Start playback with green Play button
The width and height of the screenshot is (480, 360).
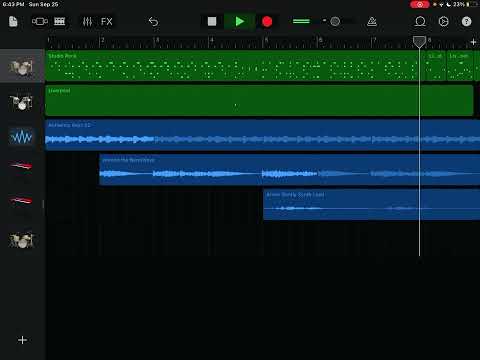(239, 22)
